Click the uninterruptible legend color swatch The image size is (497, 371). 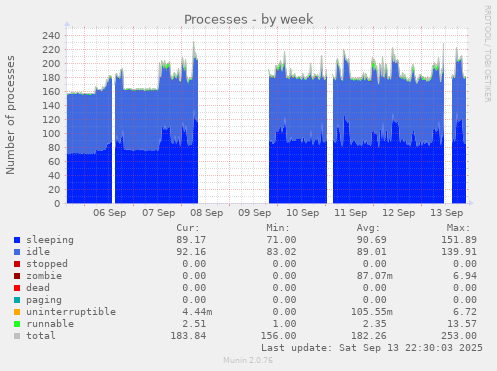click(x=17, y=312)
